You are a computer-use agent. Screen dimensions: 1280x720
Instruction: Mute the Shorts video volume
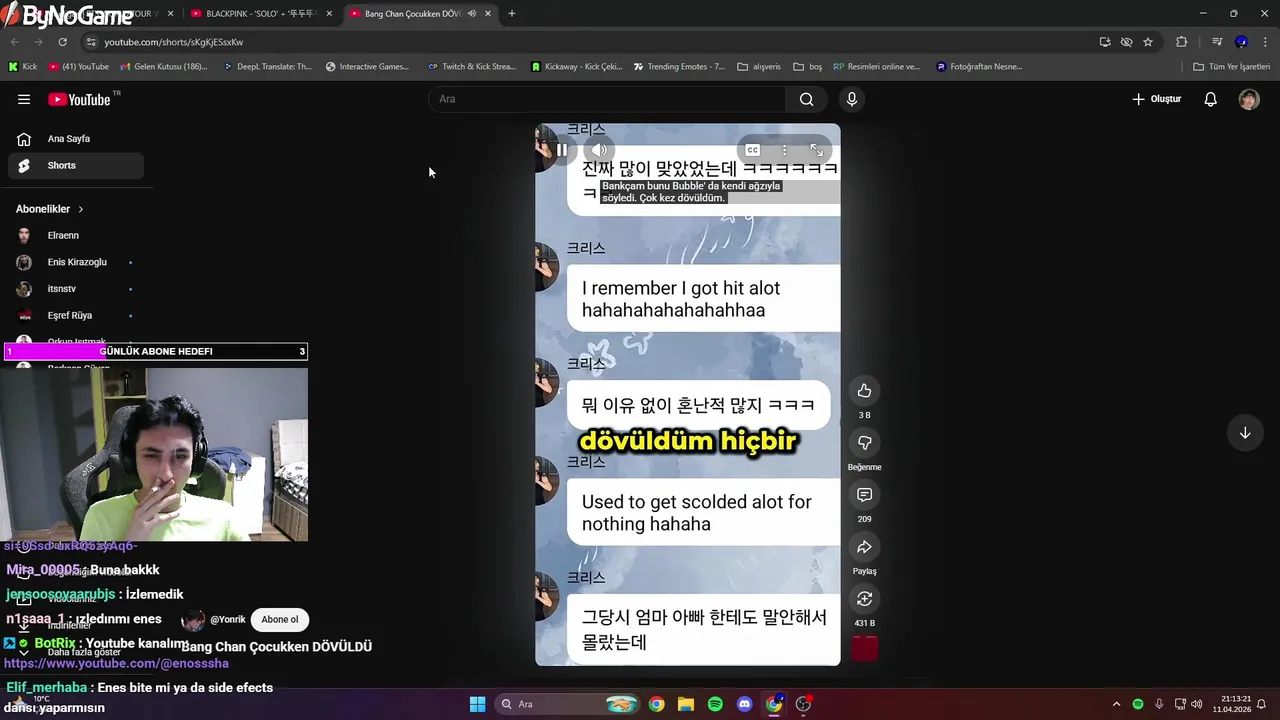coord(598,150)
